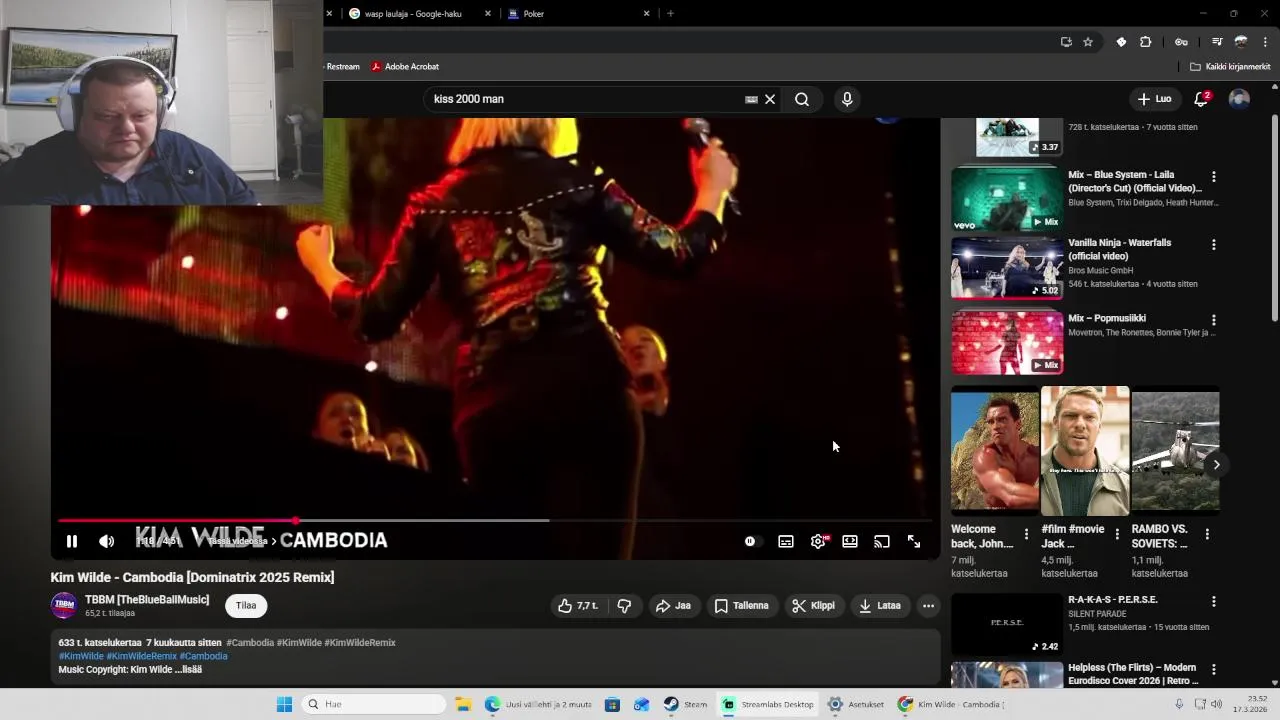Open Chrome profile avatar

click(1241, 42)
